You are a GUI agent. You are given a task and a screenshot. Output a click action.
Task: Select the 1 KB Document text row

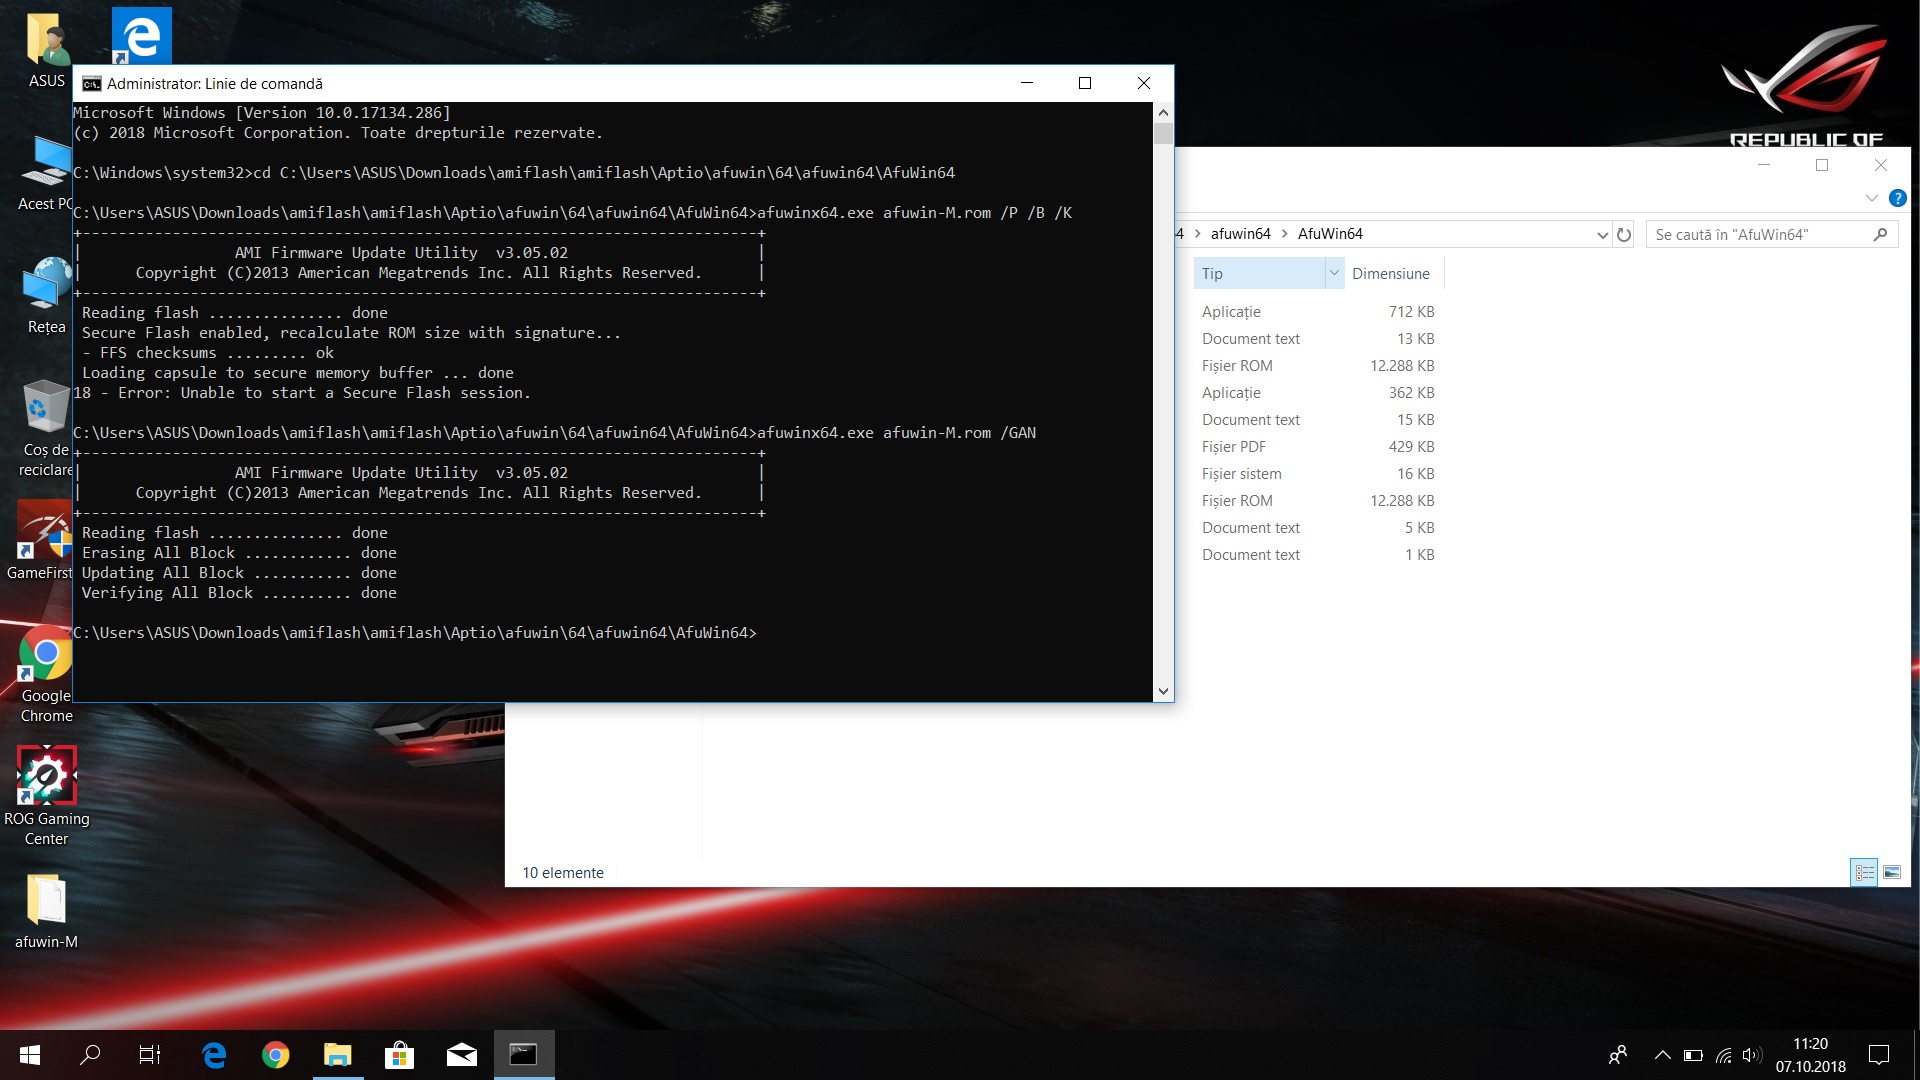coord(1318,555)
